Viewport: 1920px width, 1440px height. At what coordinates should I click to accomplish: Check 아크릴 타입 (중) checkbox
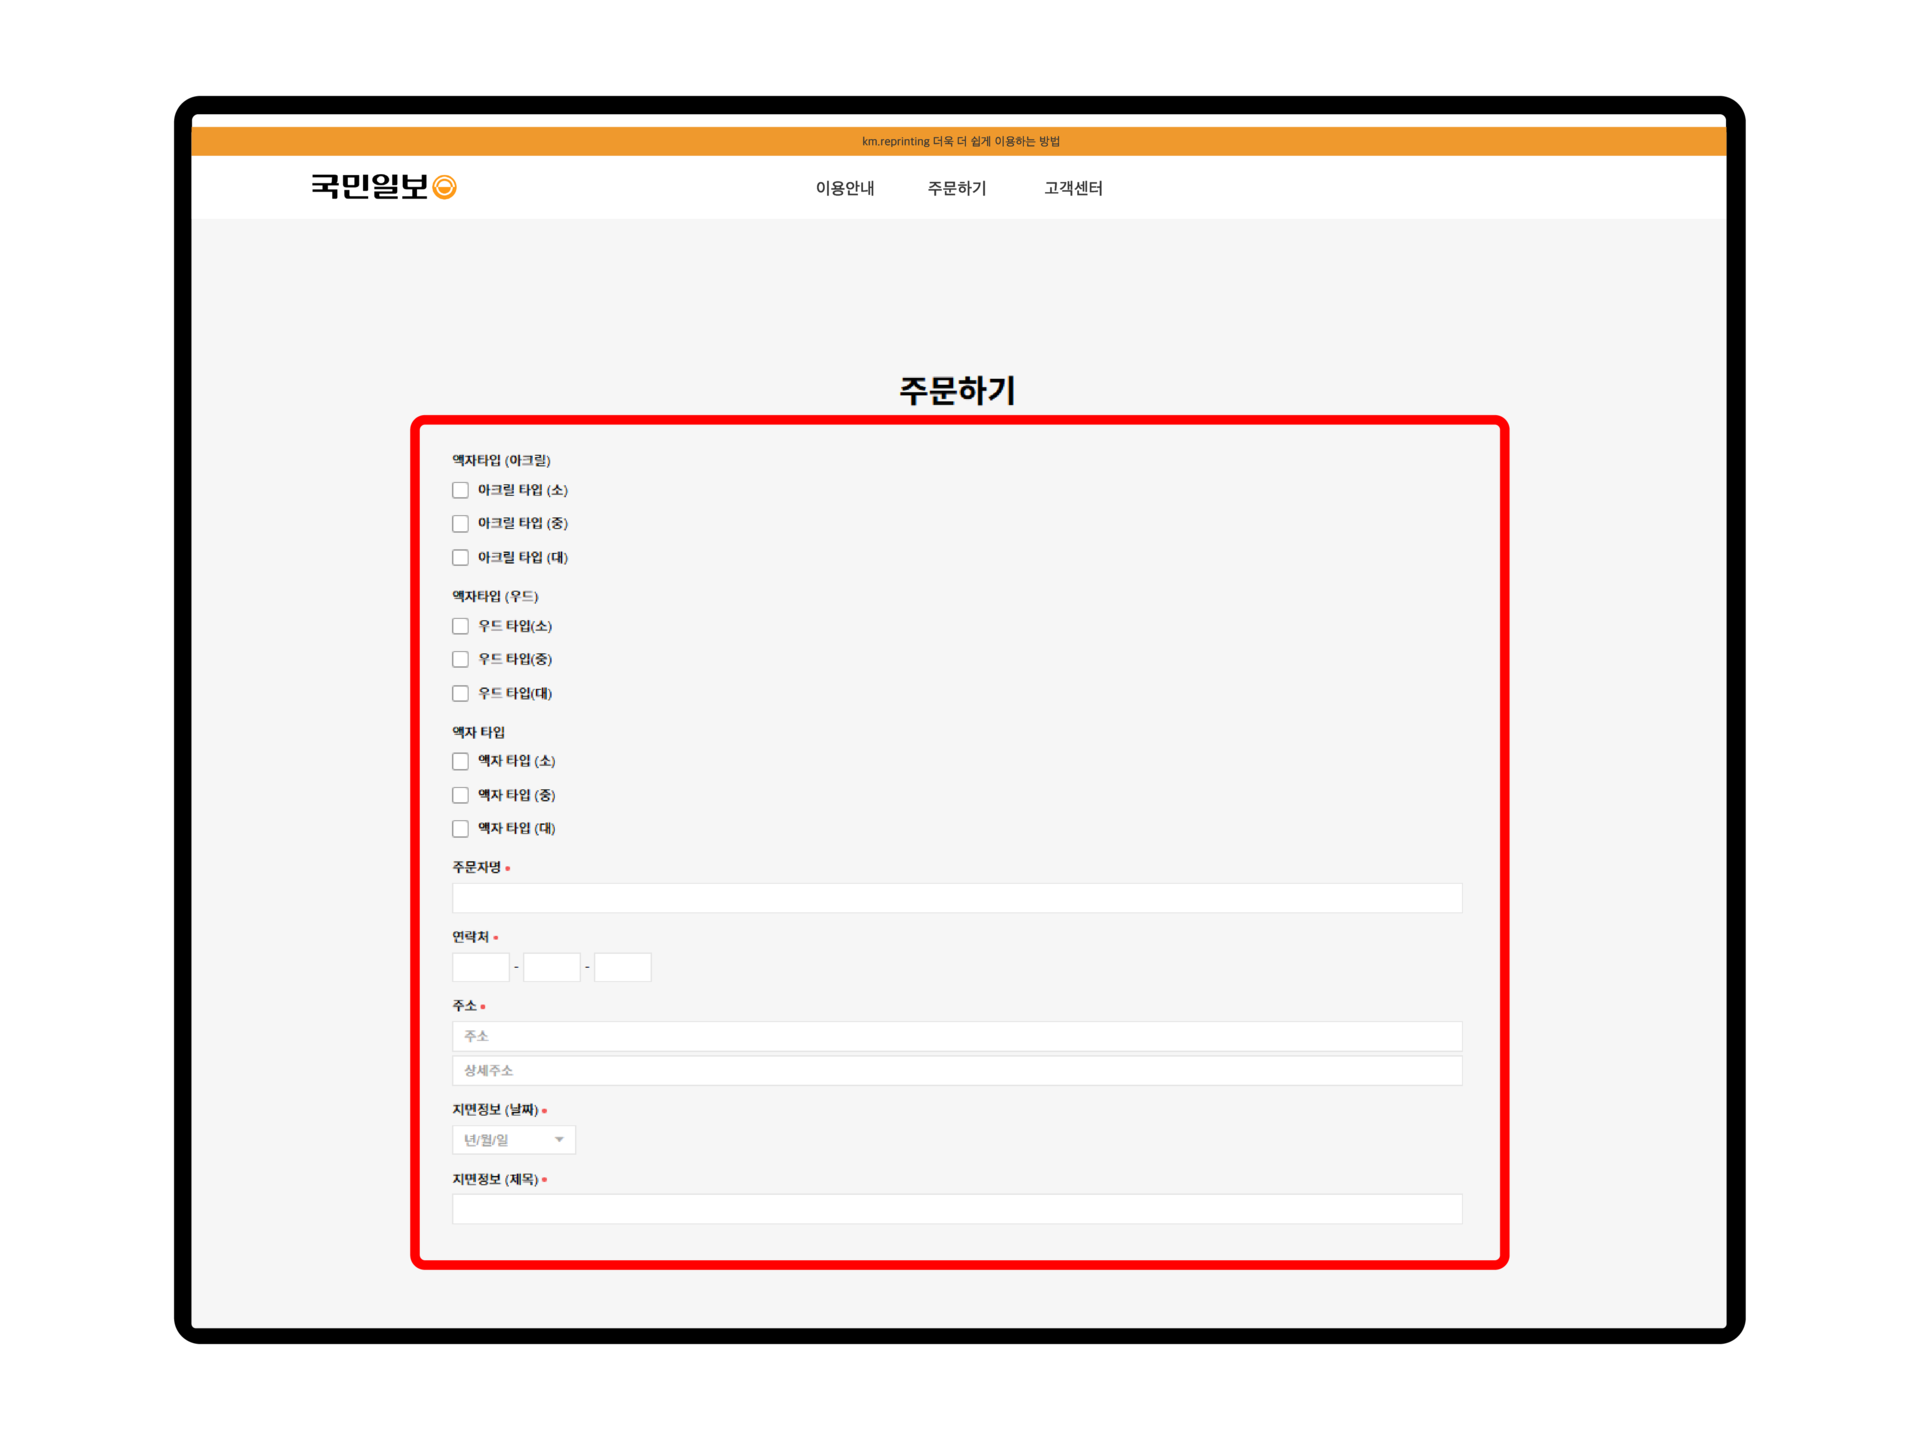click(460, 524)
